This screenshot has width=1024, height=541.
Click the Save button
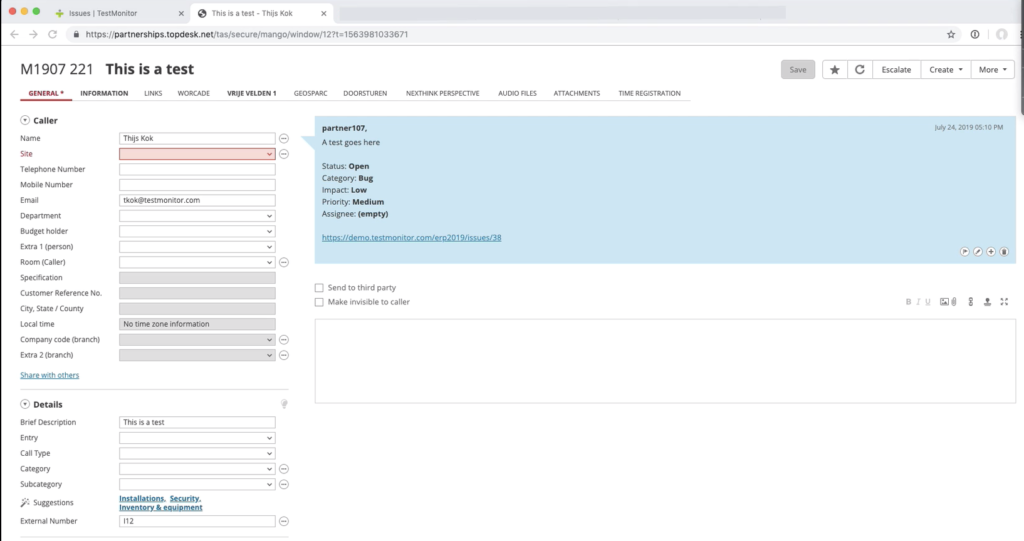point(797,70)
